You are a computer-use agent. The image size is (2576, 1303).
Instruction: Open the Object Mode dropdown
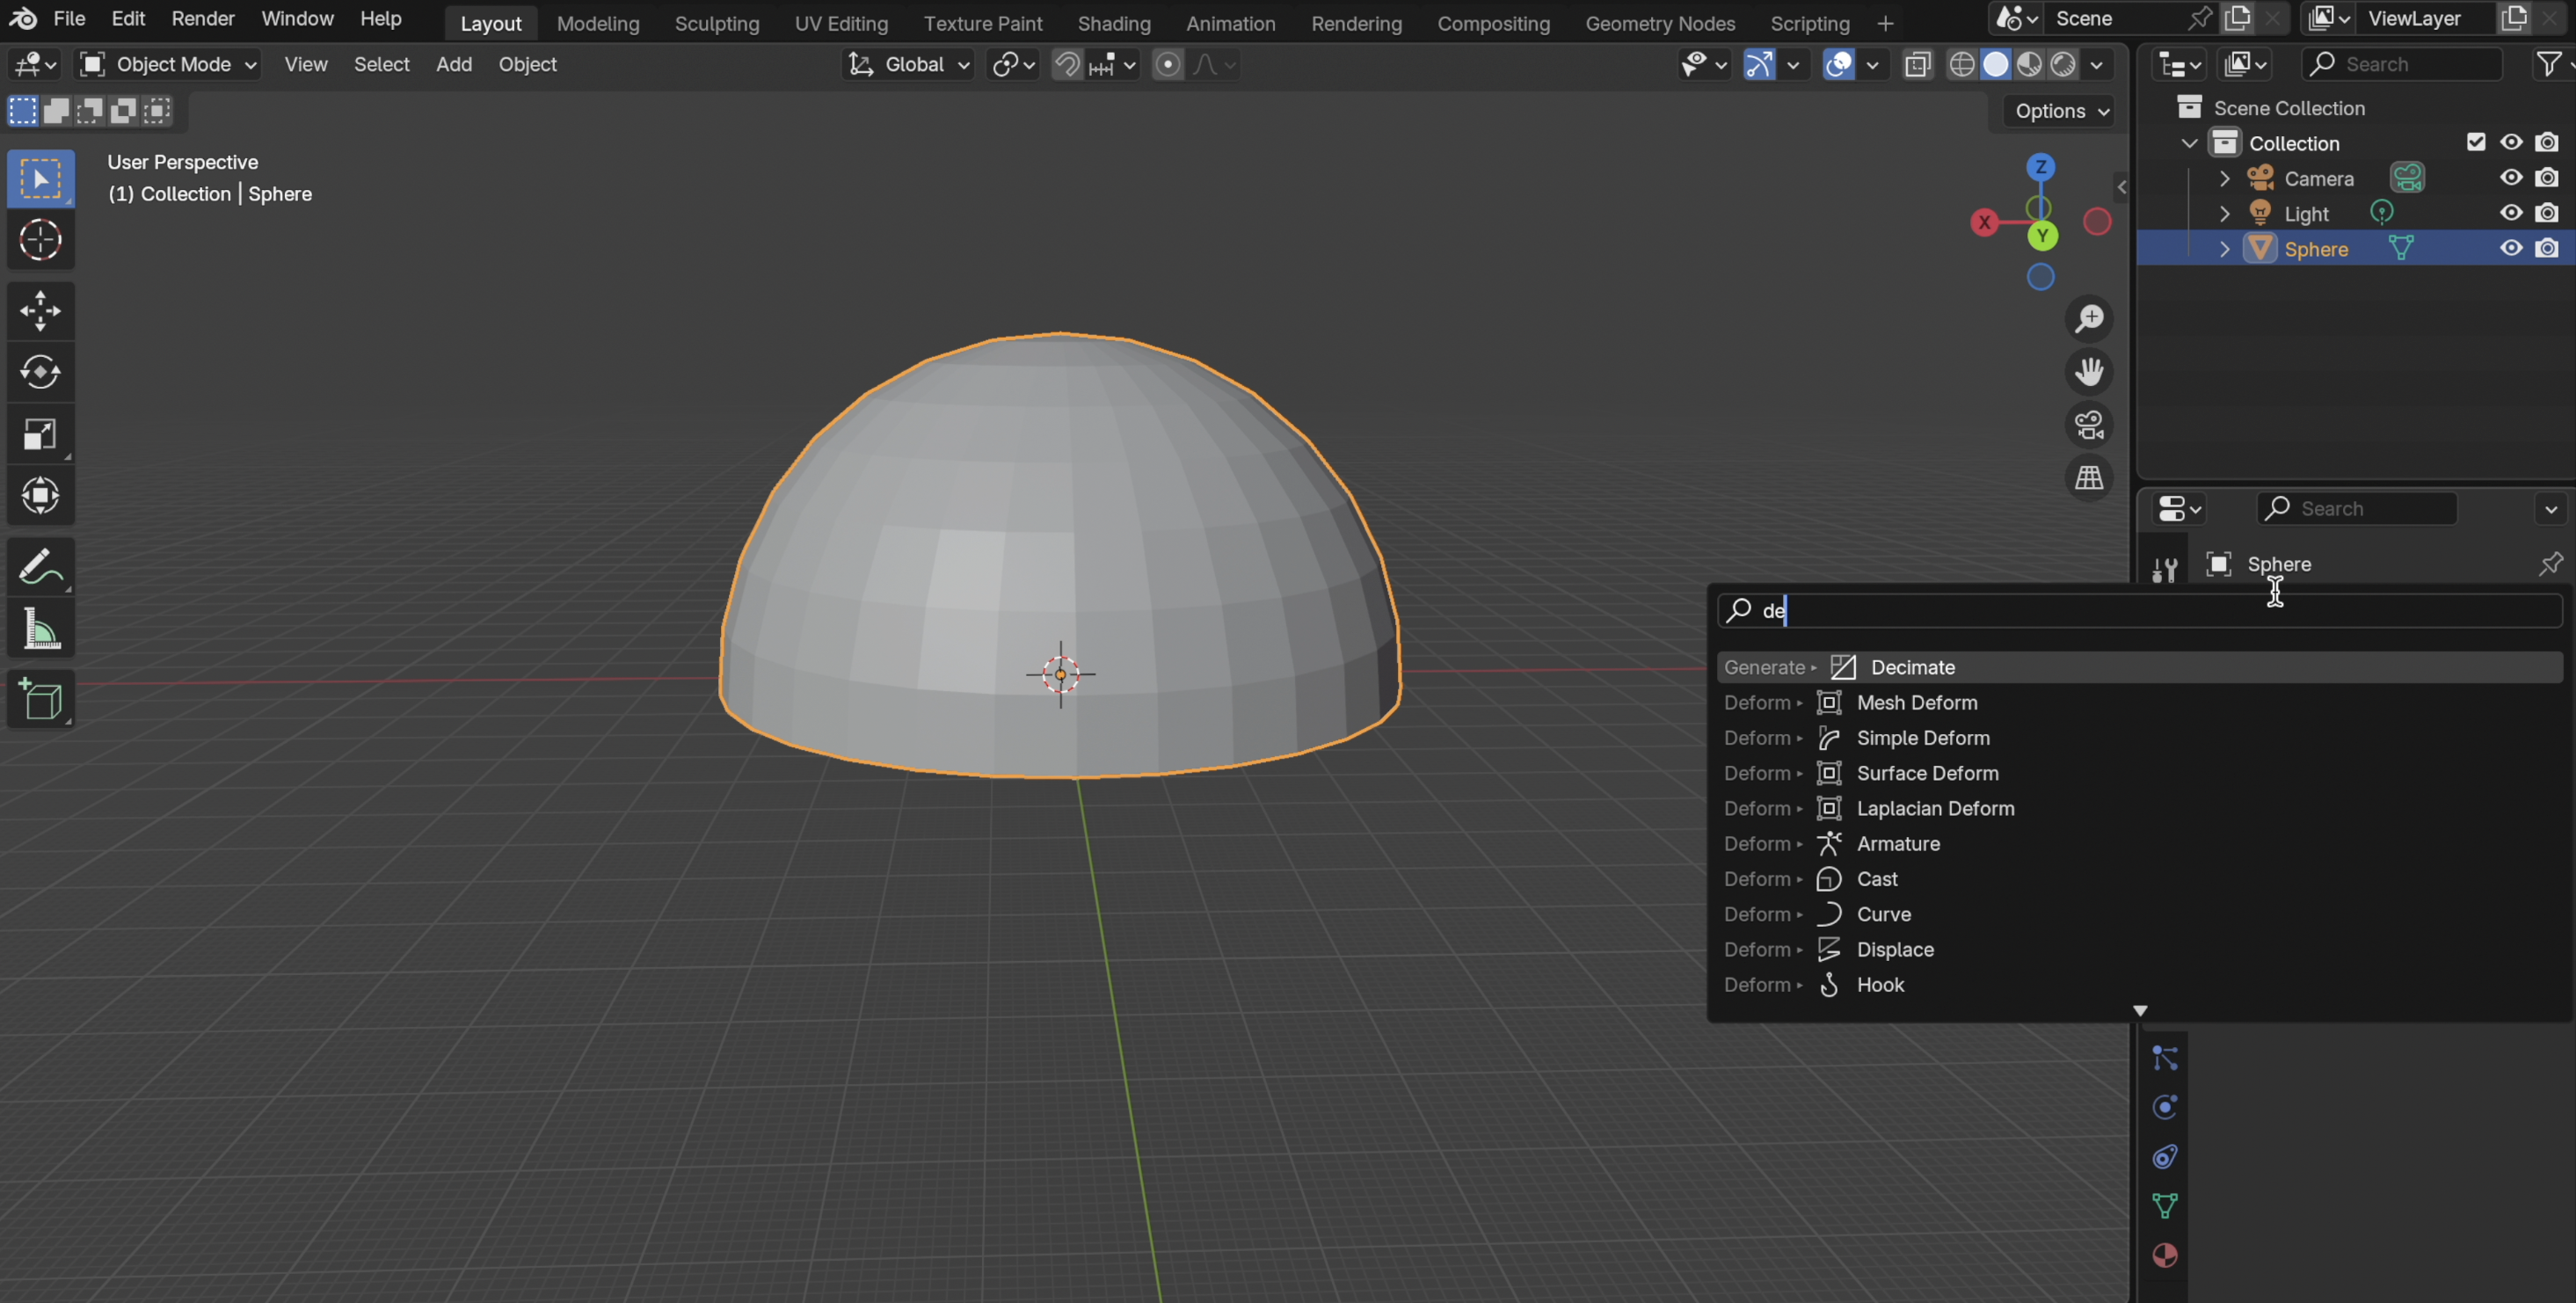pyautogui.click(x=169, y=64)
